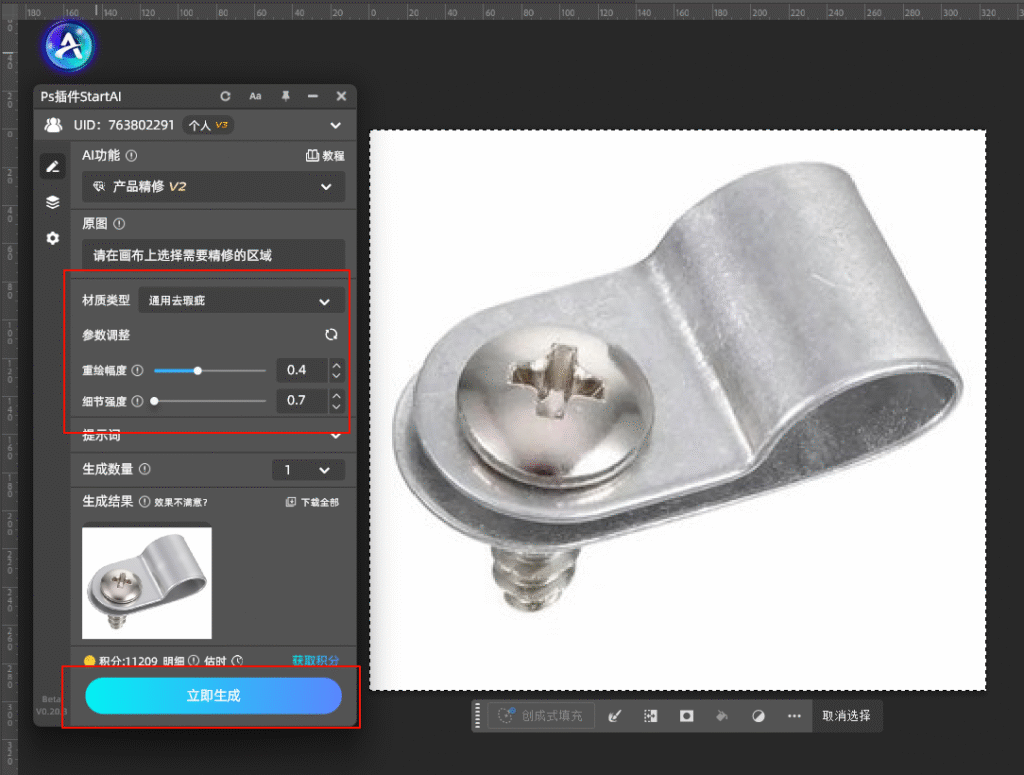The height and width of the screenshot is (775, 1024).
Task: Open the three-dot more options in taskbar
Action: point(794,716)
